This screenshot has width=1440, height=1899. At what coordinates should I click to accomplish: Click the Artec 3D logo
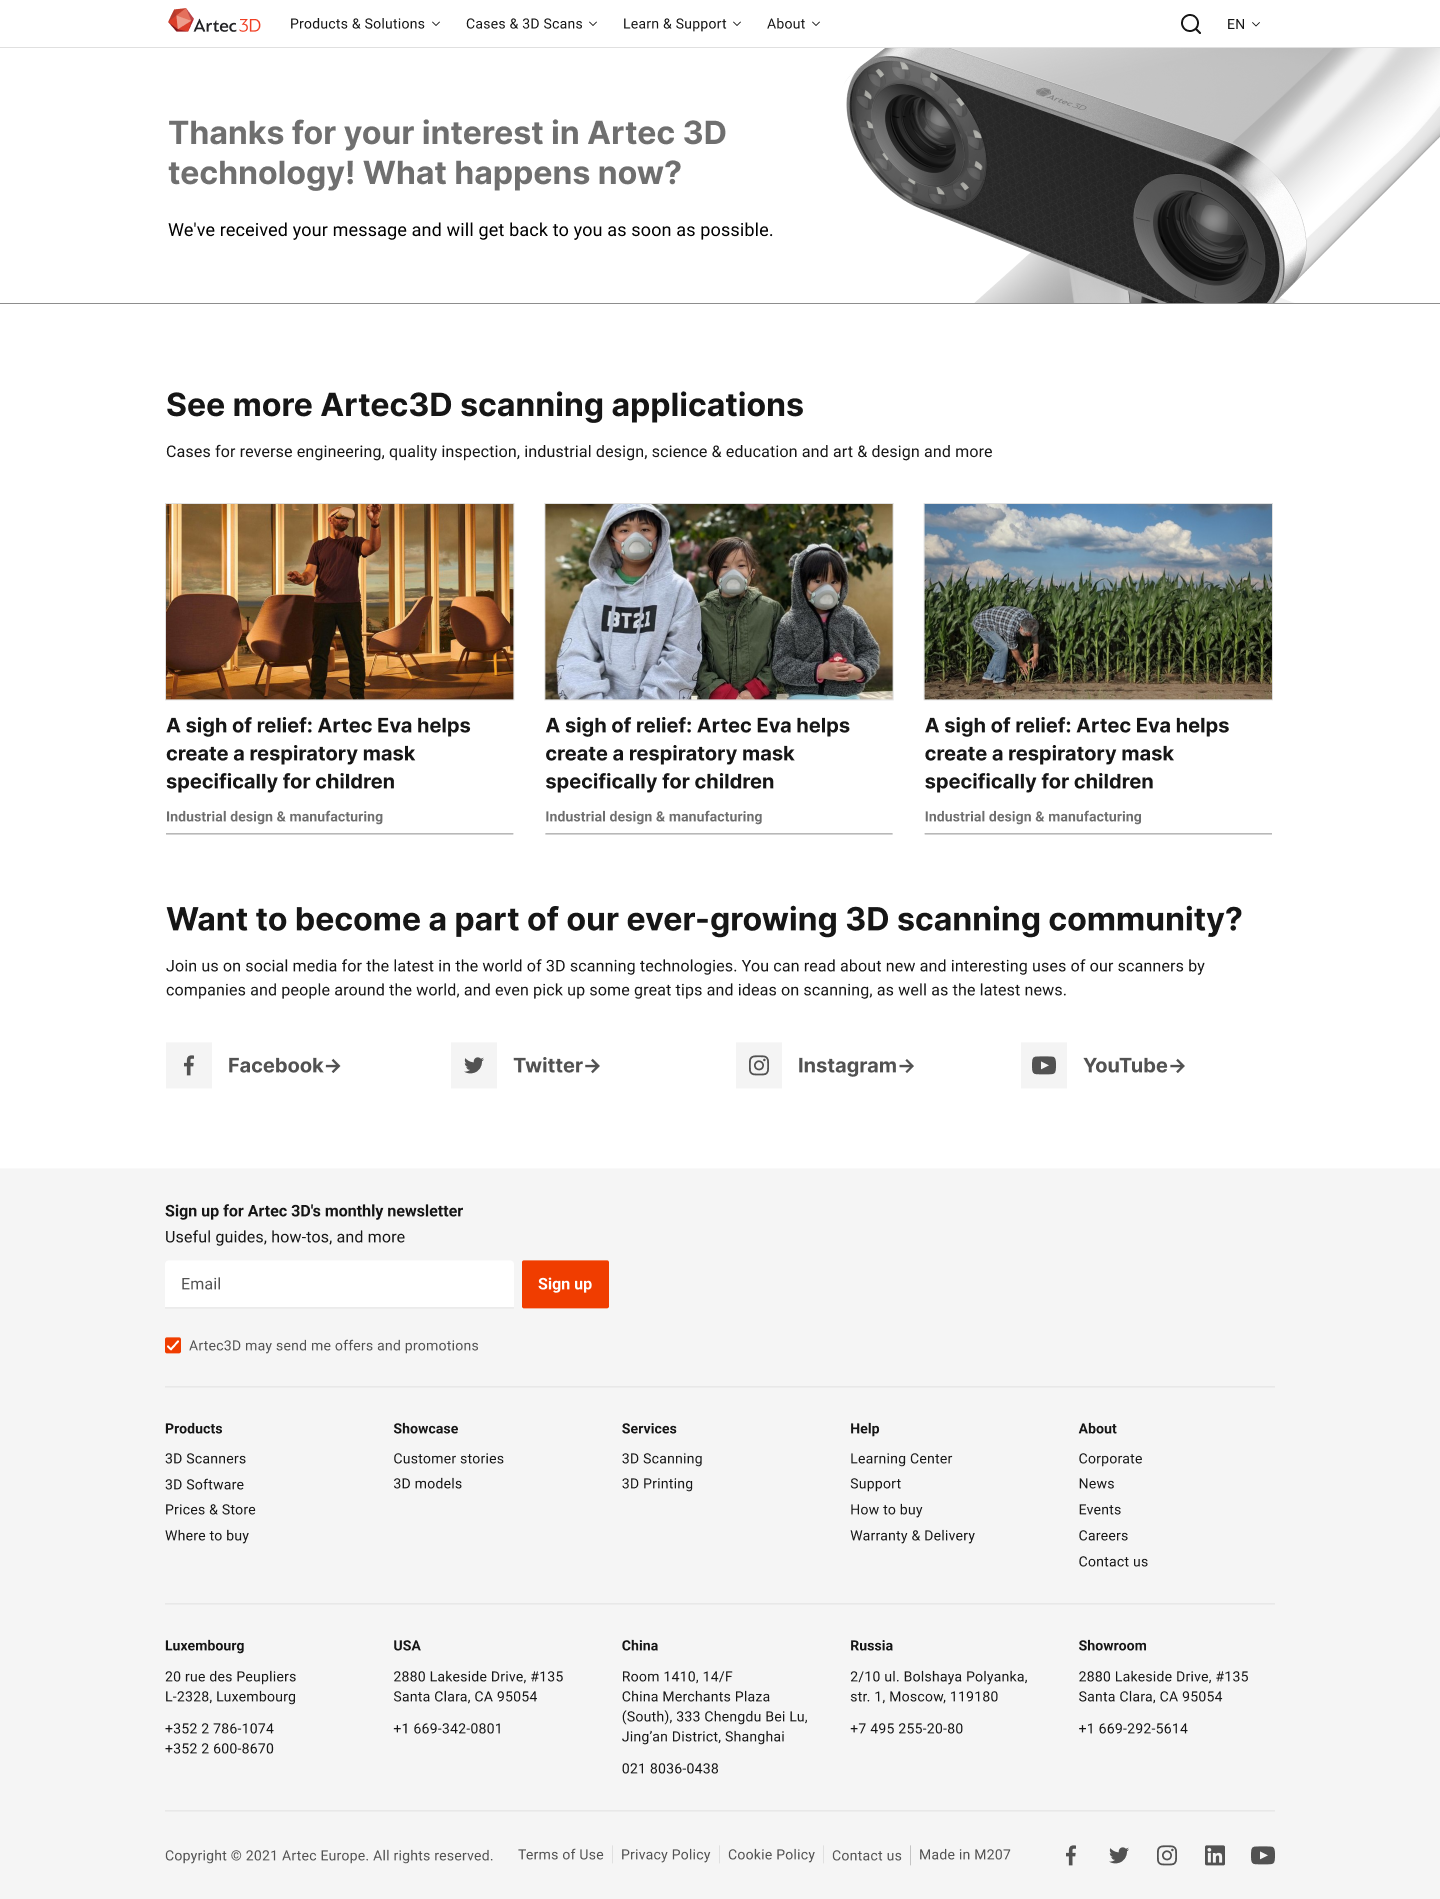pos(214,22)
